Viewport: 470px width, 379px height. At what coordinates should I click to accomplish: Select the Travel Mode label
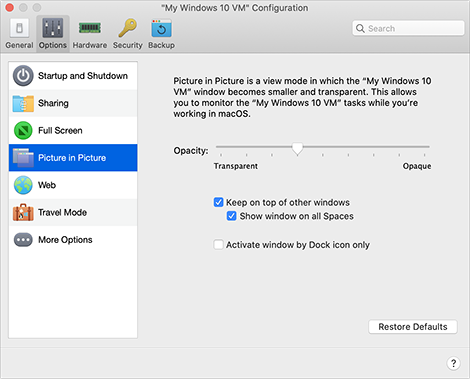point(63,212)
